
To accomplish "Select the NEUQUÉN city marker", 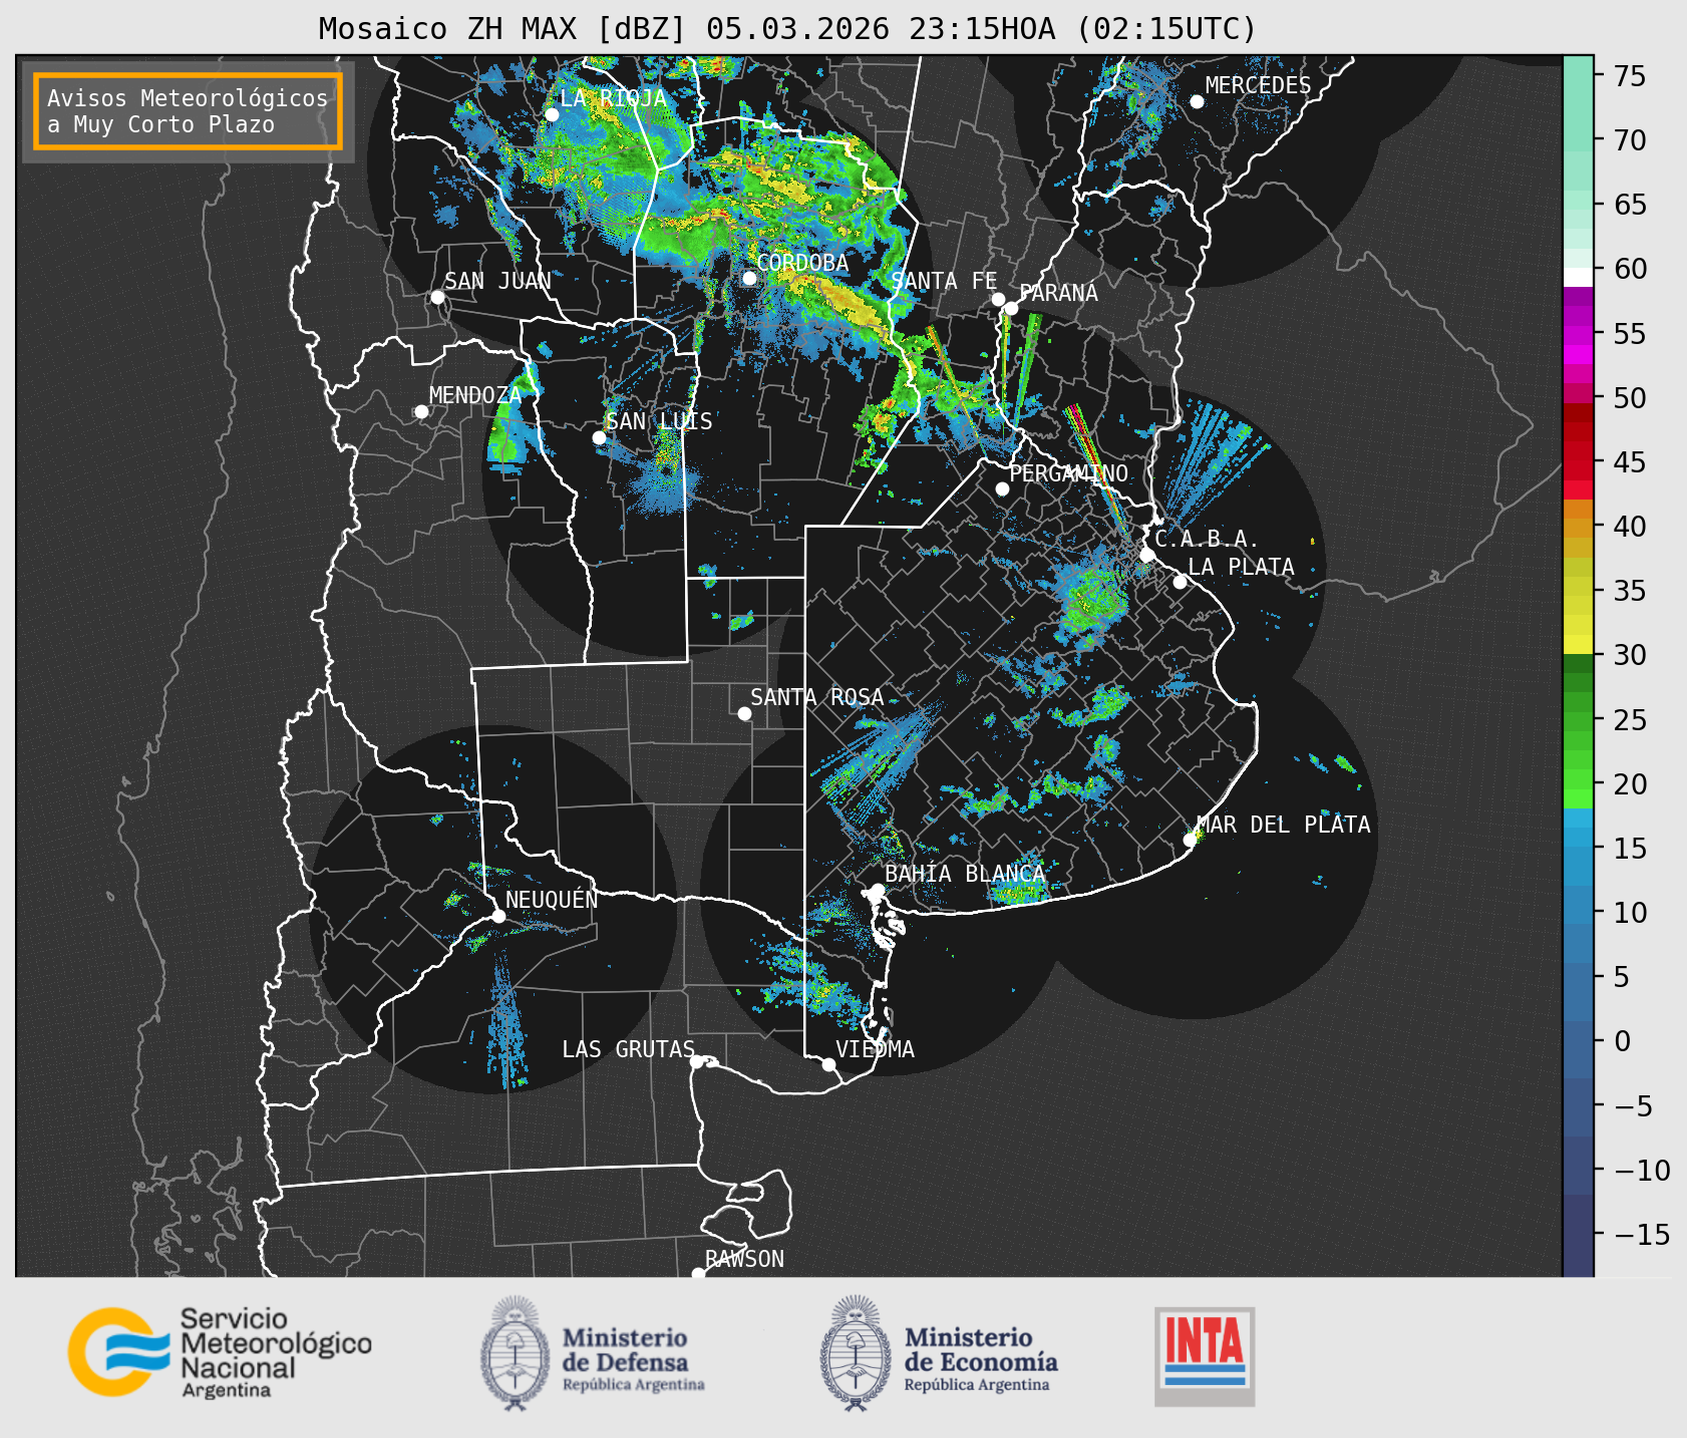I will [x=498, y=916].
